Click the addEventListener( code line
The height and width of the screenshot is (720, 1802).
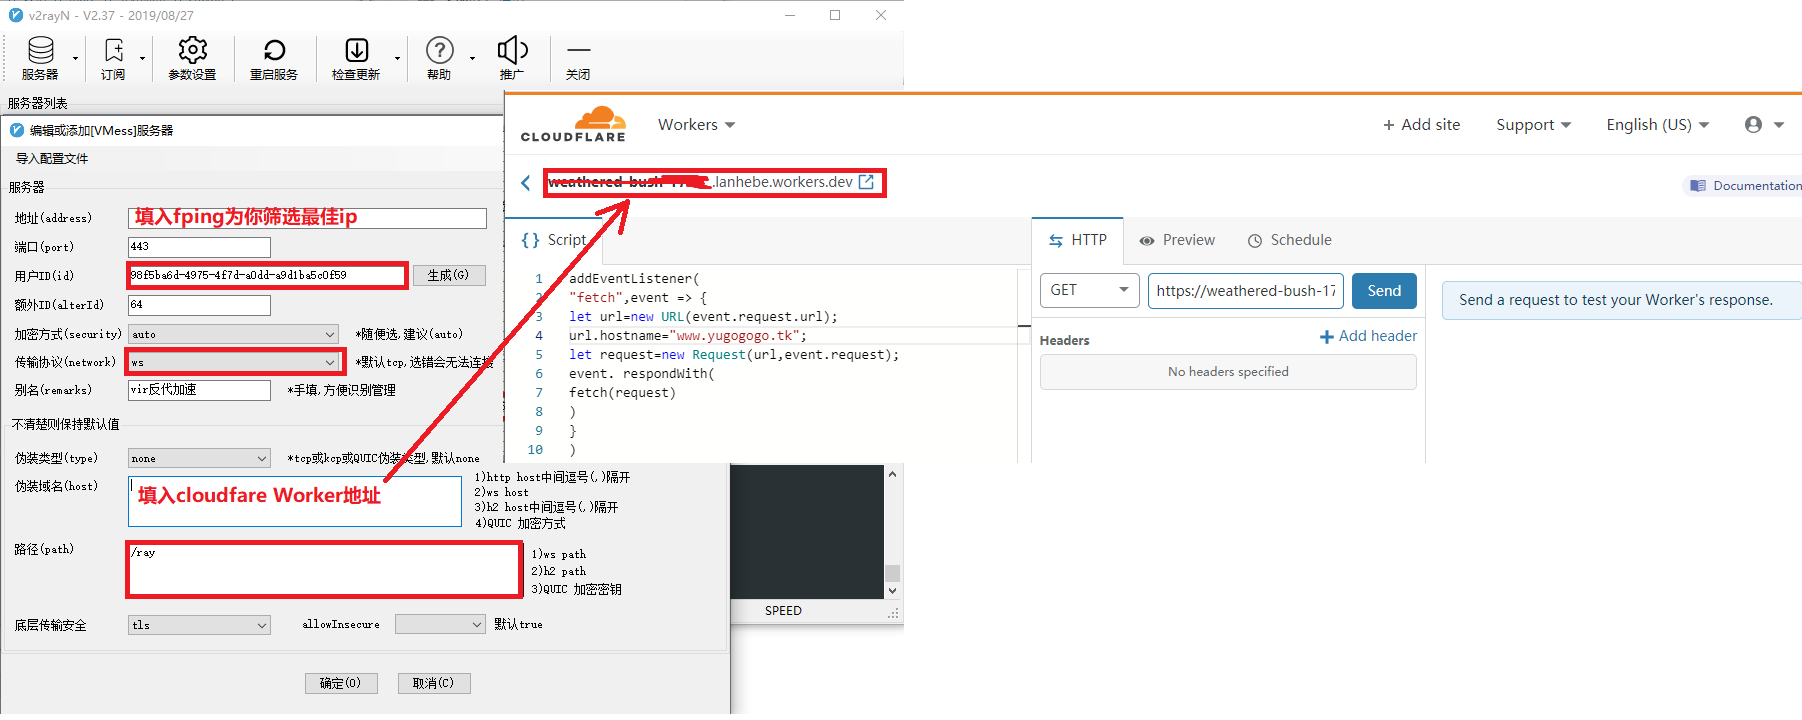(x=634, y=279)
